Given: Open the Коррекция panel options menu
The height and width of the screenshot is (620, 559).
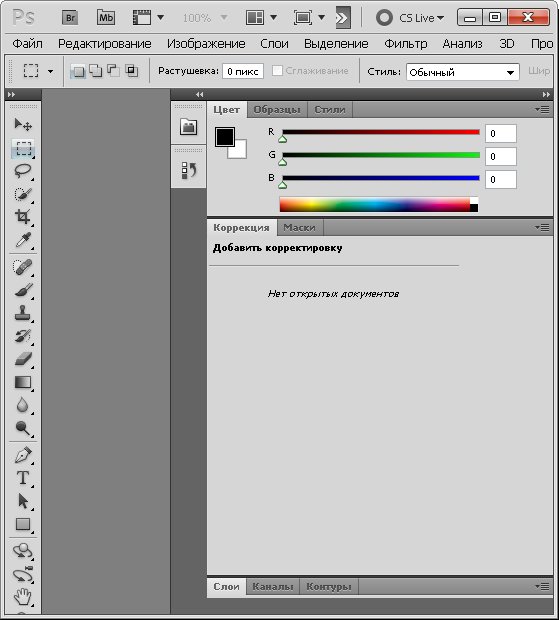Looking at the screenshot, I should (x=542, y=227).
